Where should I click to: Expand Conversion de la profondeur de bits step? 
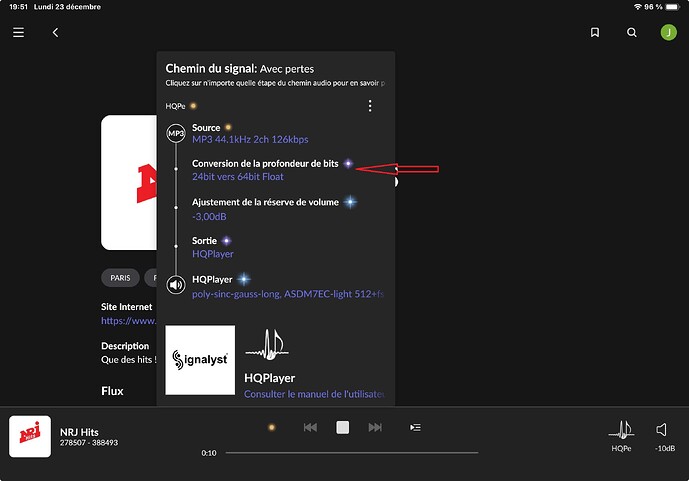(265, 170)
